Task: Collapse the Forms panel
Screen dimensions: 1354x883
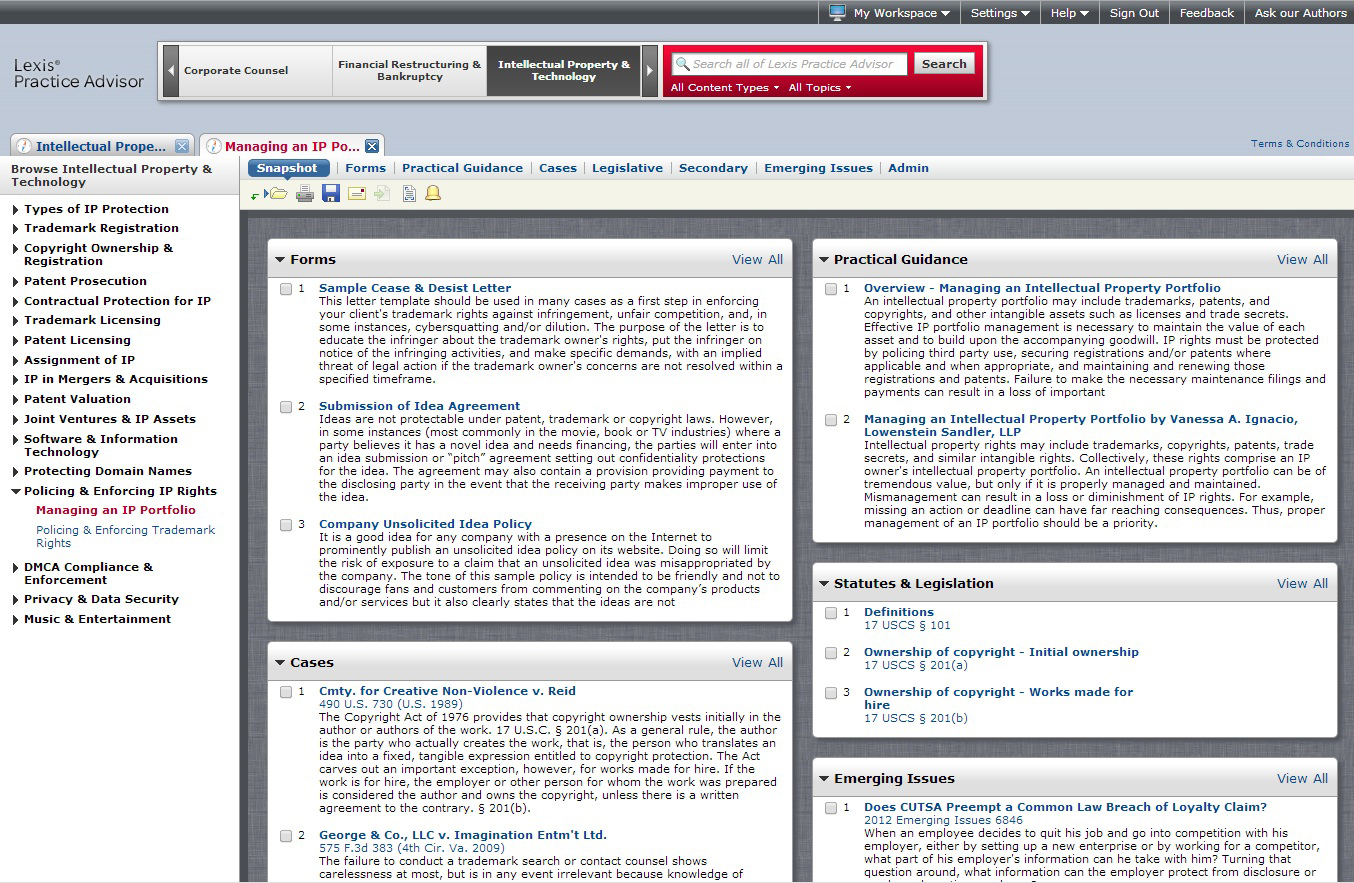Action: click(281, 260)
